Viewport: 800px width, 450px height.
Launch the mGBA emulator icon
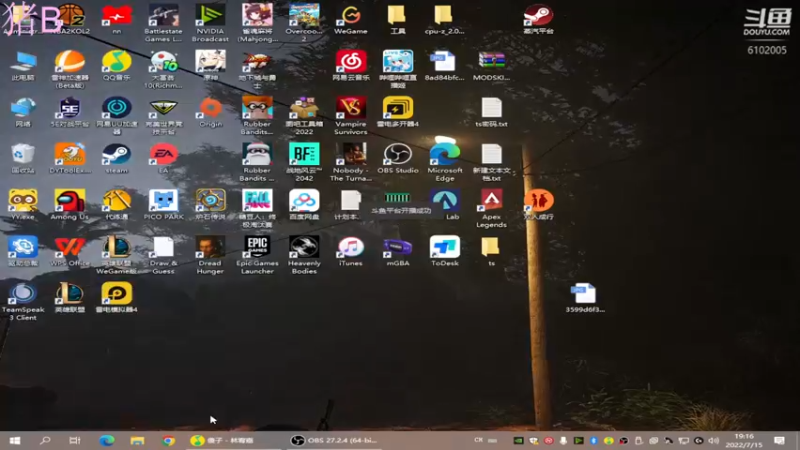[x=397, y=252]
